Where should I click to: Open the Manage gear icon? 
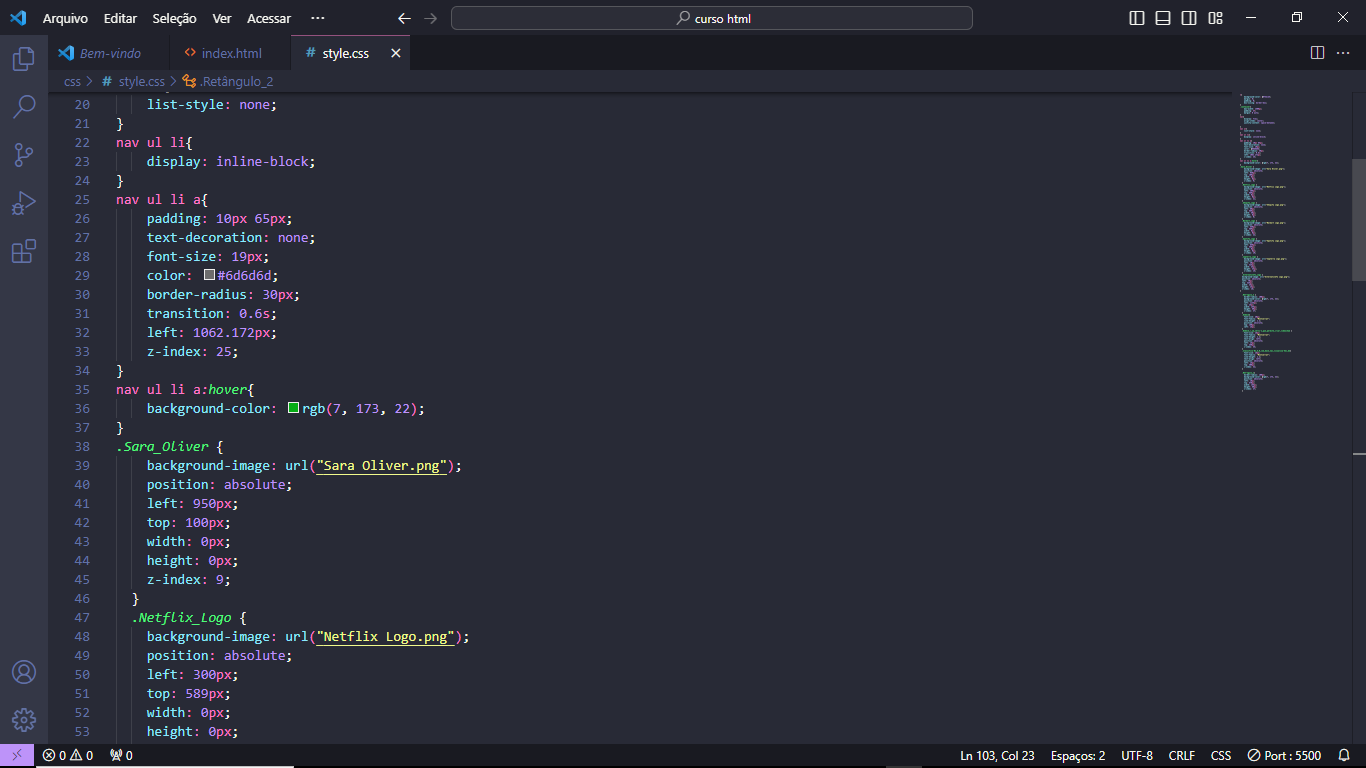tap(24, 720)
